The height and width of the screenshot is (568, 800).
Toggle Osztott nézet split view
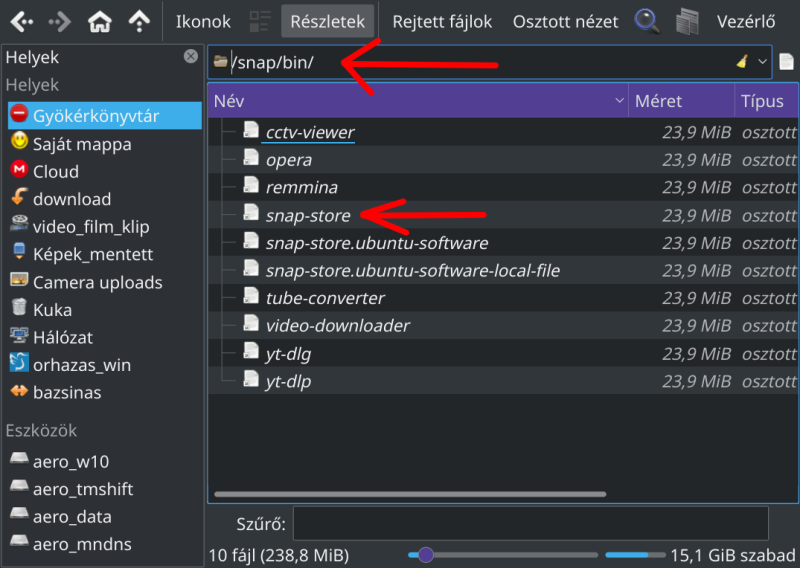coord(565,22)
